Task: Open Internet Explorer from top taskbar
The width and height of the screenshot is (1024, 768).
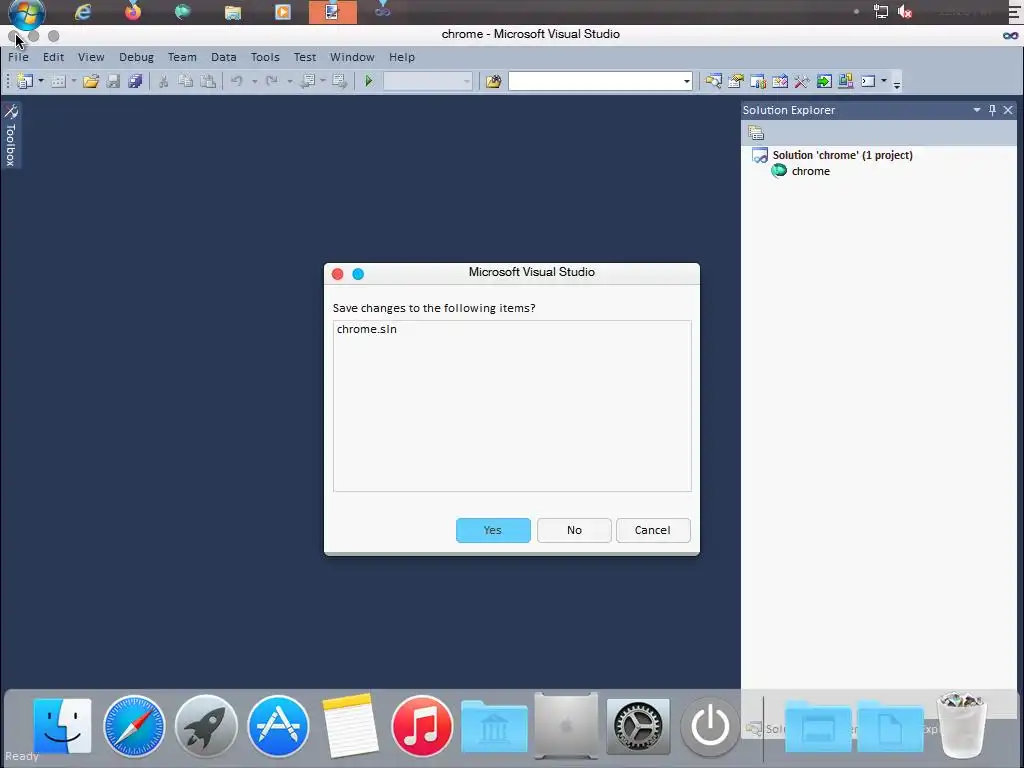Action: 83,12
